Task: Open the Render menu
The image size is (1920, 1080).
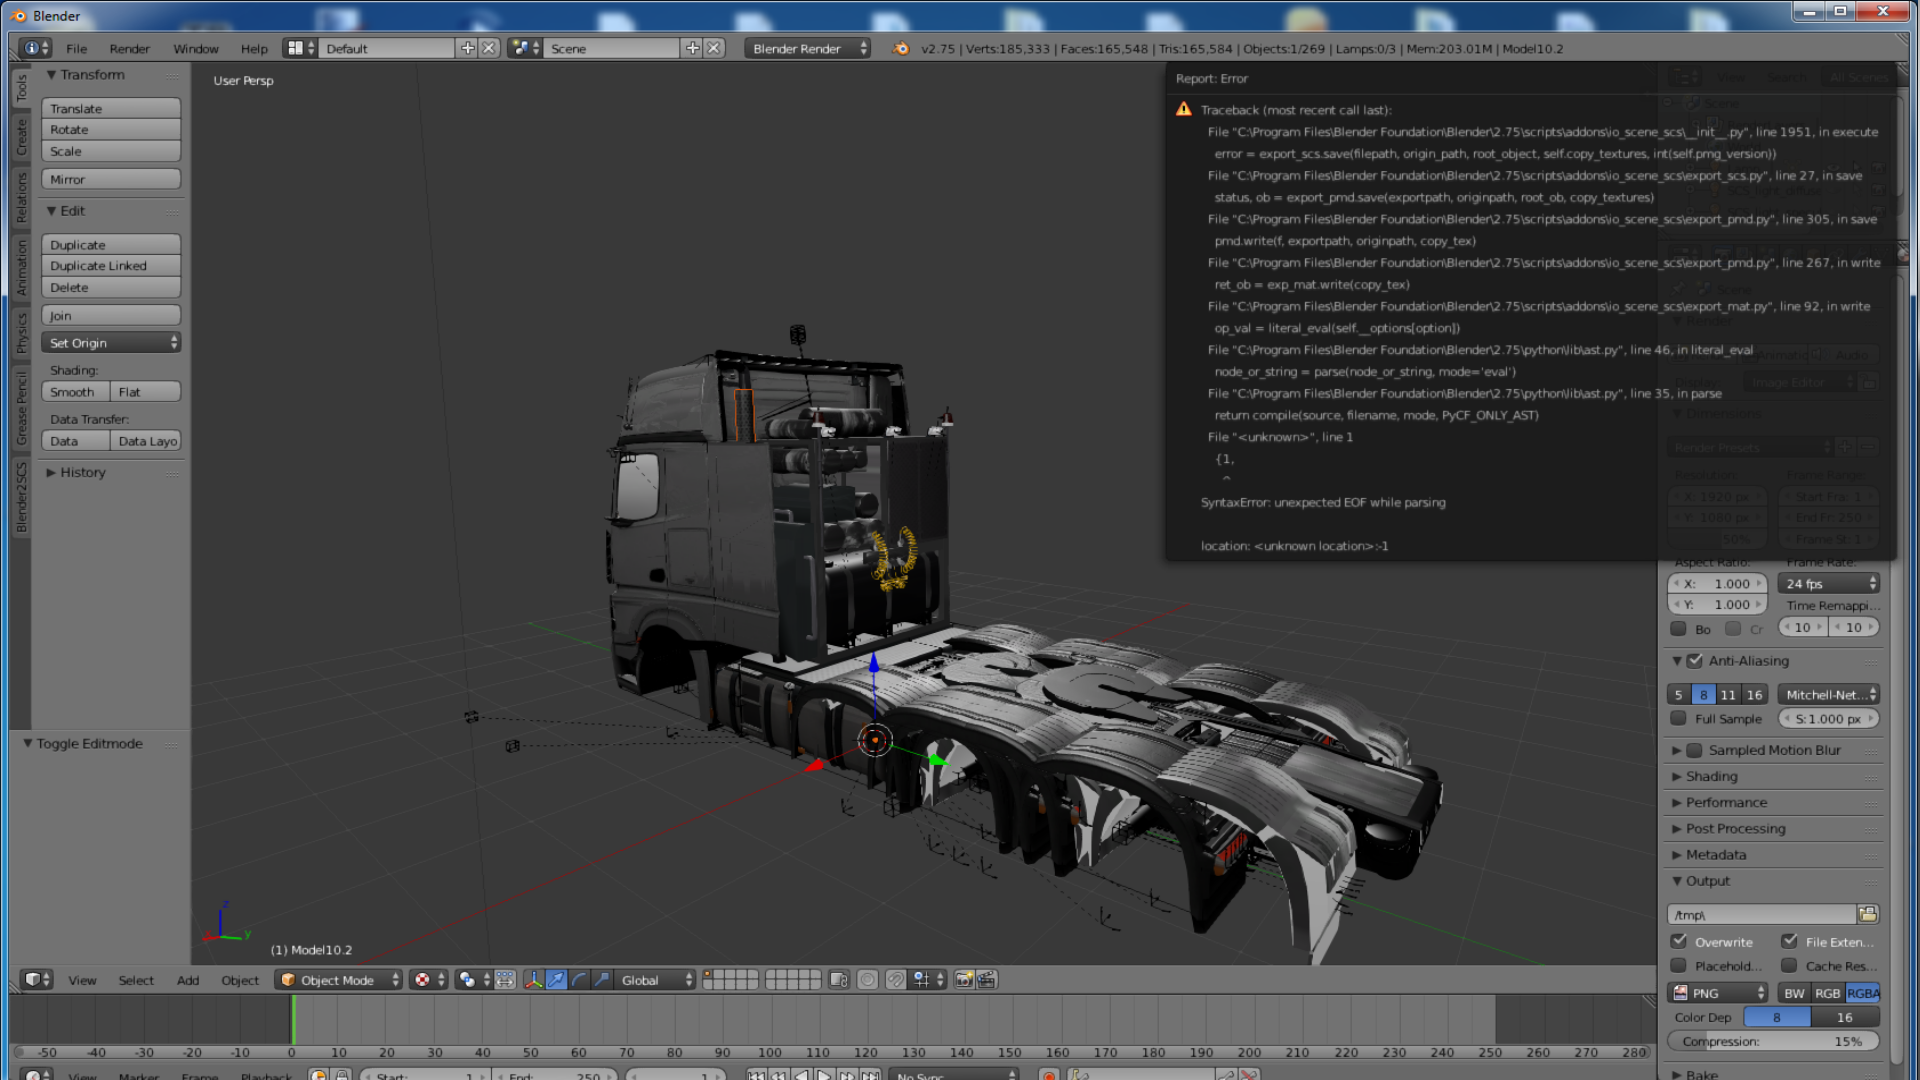Action: click(x=129, y=48)
